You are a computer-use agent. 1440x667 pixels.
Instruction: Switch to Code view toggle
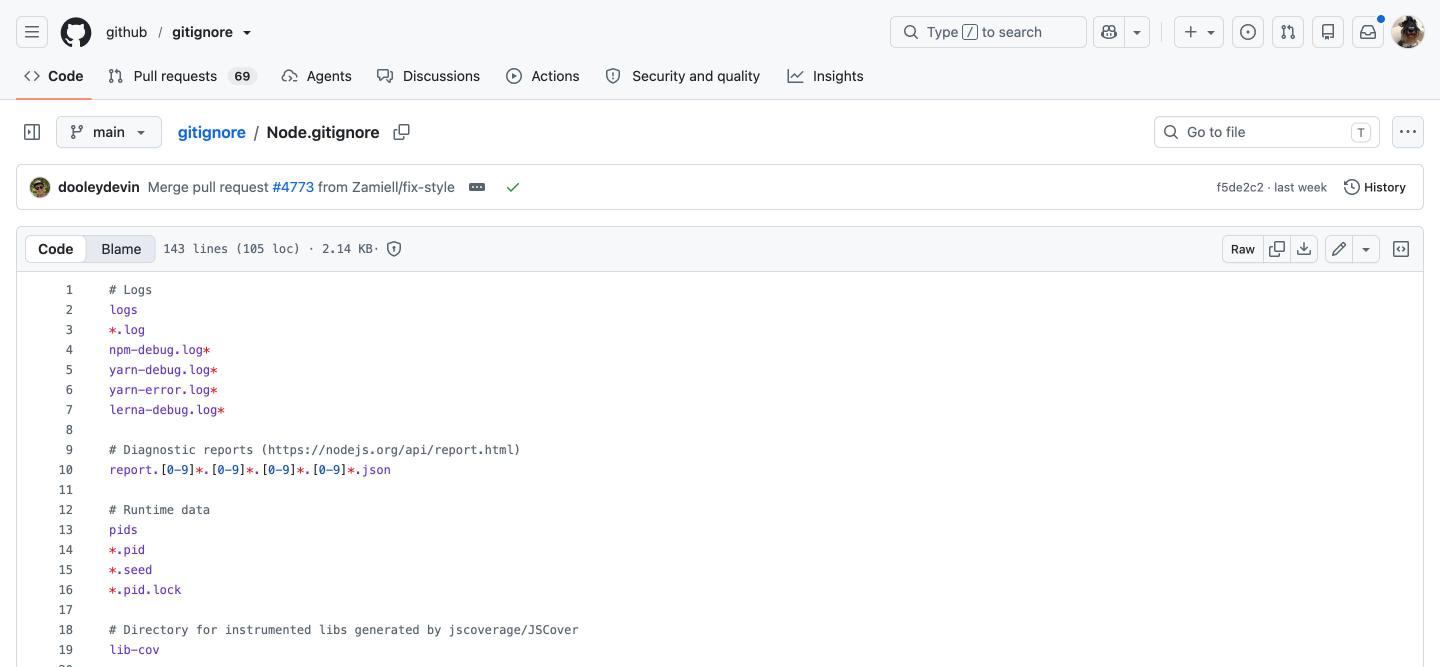click(56, 249)
